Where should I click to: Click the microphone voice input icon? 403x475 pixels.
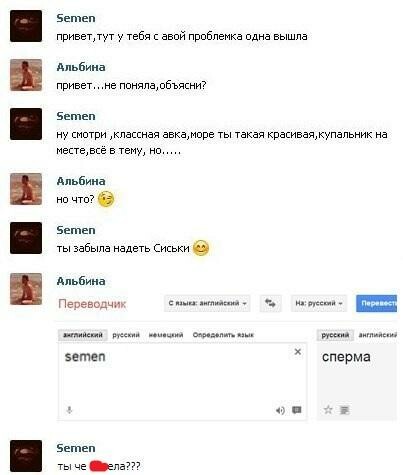click(x=69, y=410)
